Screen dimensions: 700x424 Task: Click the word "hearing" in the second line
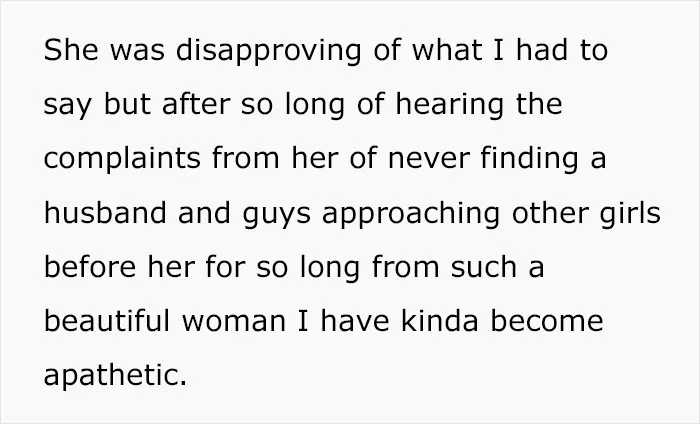coord(450,104)
